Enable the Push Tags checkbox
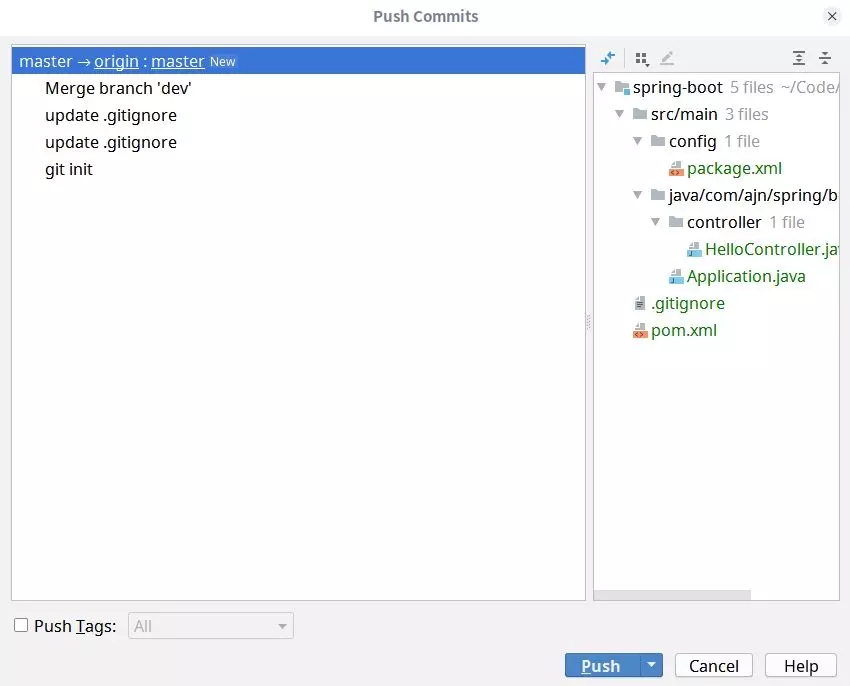This screenshot has width=850, height=686. pos(21,626)
